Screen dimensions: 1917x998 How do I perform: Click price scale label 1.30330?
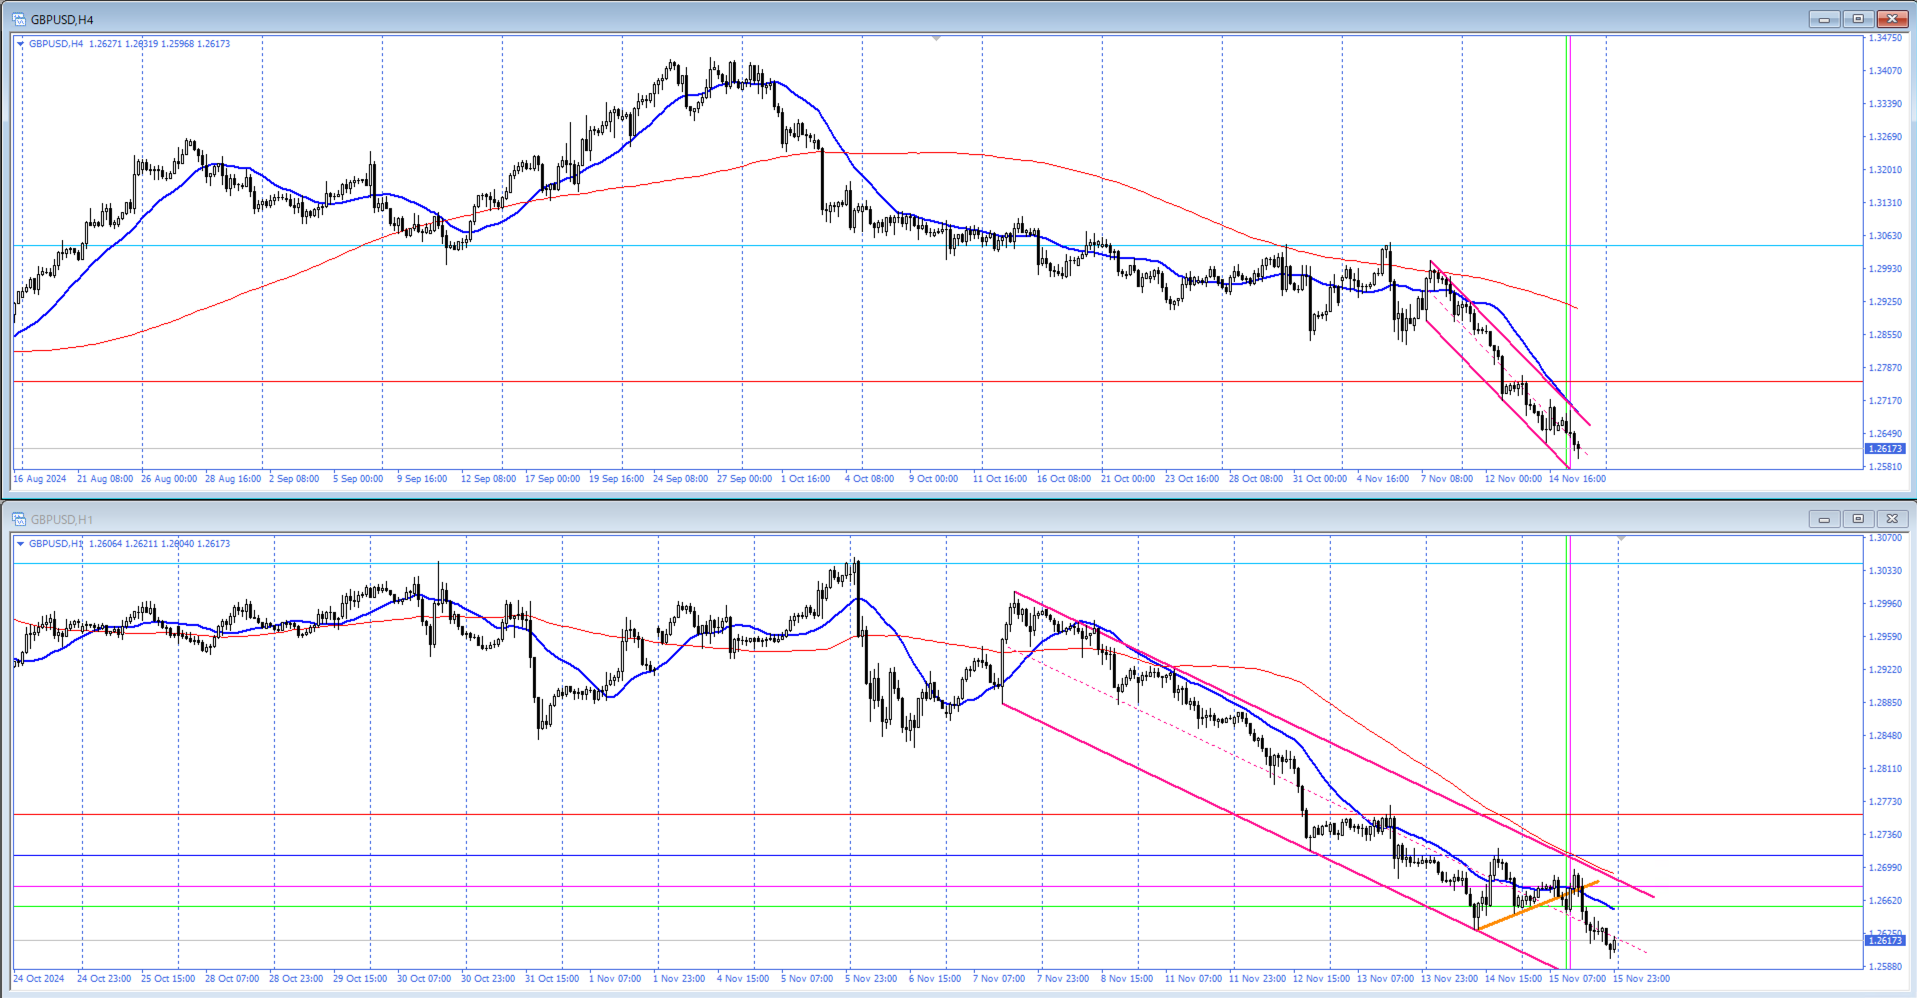1885,571
